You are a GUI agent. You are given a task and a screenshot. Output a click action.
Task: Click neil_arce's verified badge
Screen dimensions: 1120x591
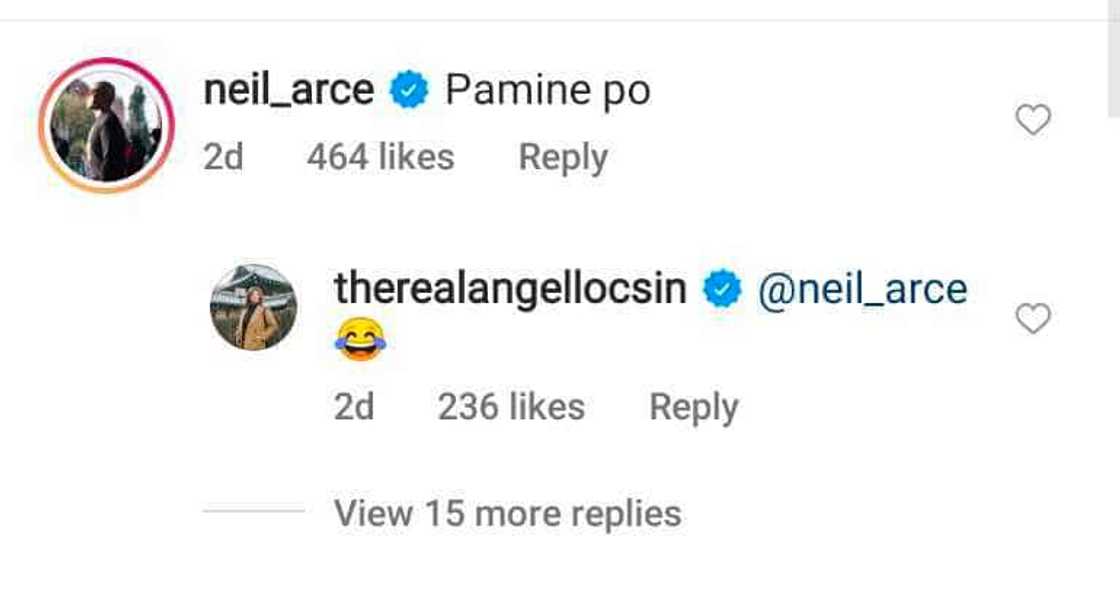(409, 92)
